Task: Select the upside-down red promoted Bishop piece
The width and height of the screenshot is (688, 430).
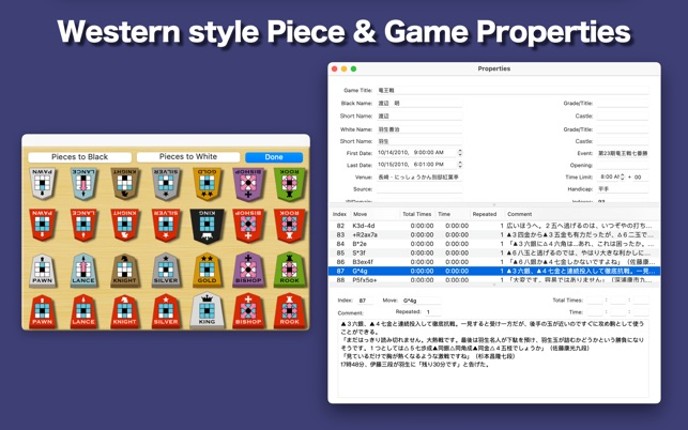Action: [248, 225]
